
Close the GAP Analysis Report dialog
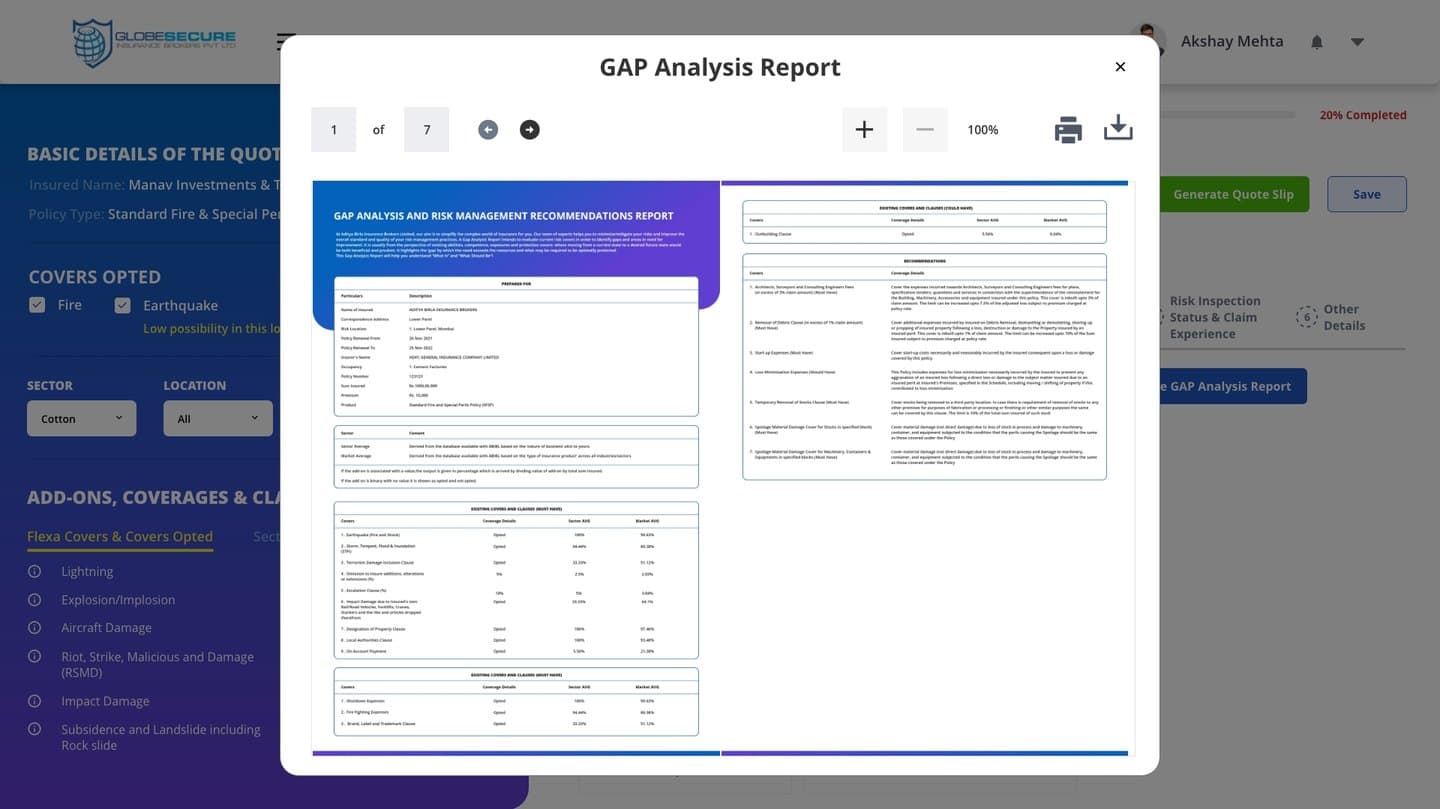point(1120,67)
